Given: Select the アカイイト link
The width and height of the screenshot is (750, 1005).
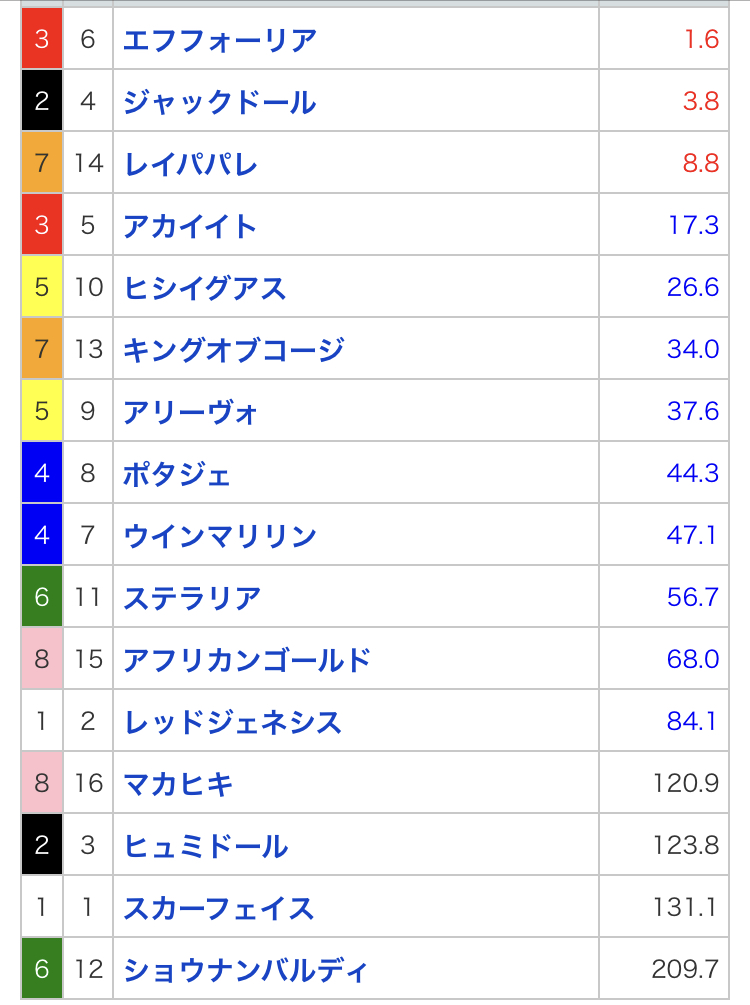Looking at the screenshot, I should coord(190,226).
